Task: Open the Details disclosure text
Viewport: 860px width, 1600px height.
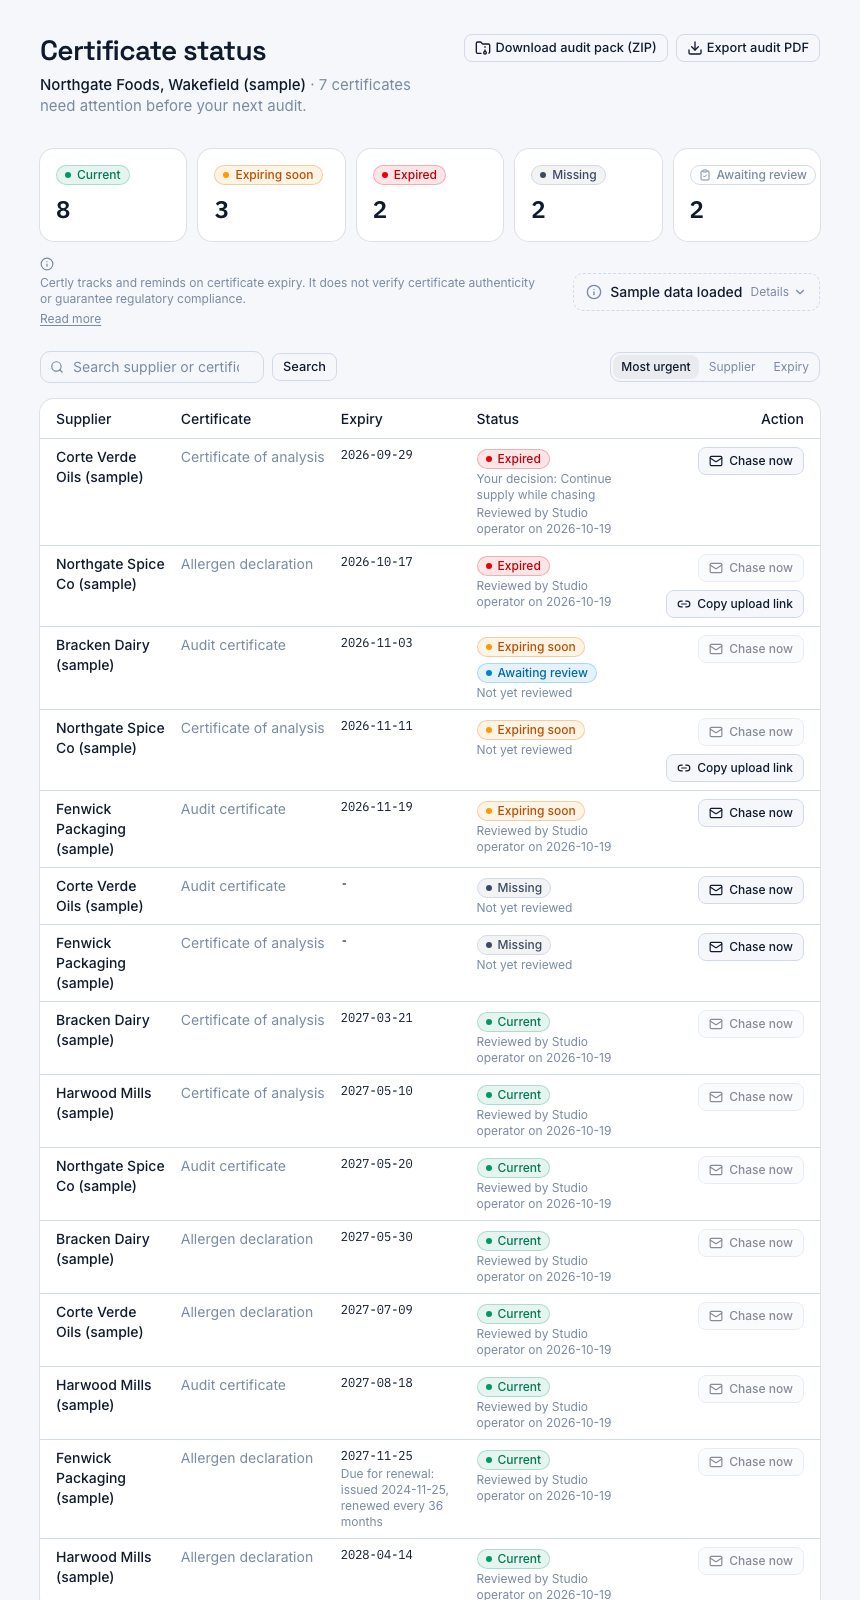Action: (769, 292)
